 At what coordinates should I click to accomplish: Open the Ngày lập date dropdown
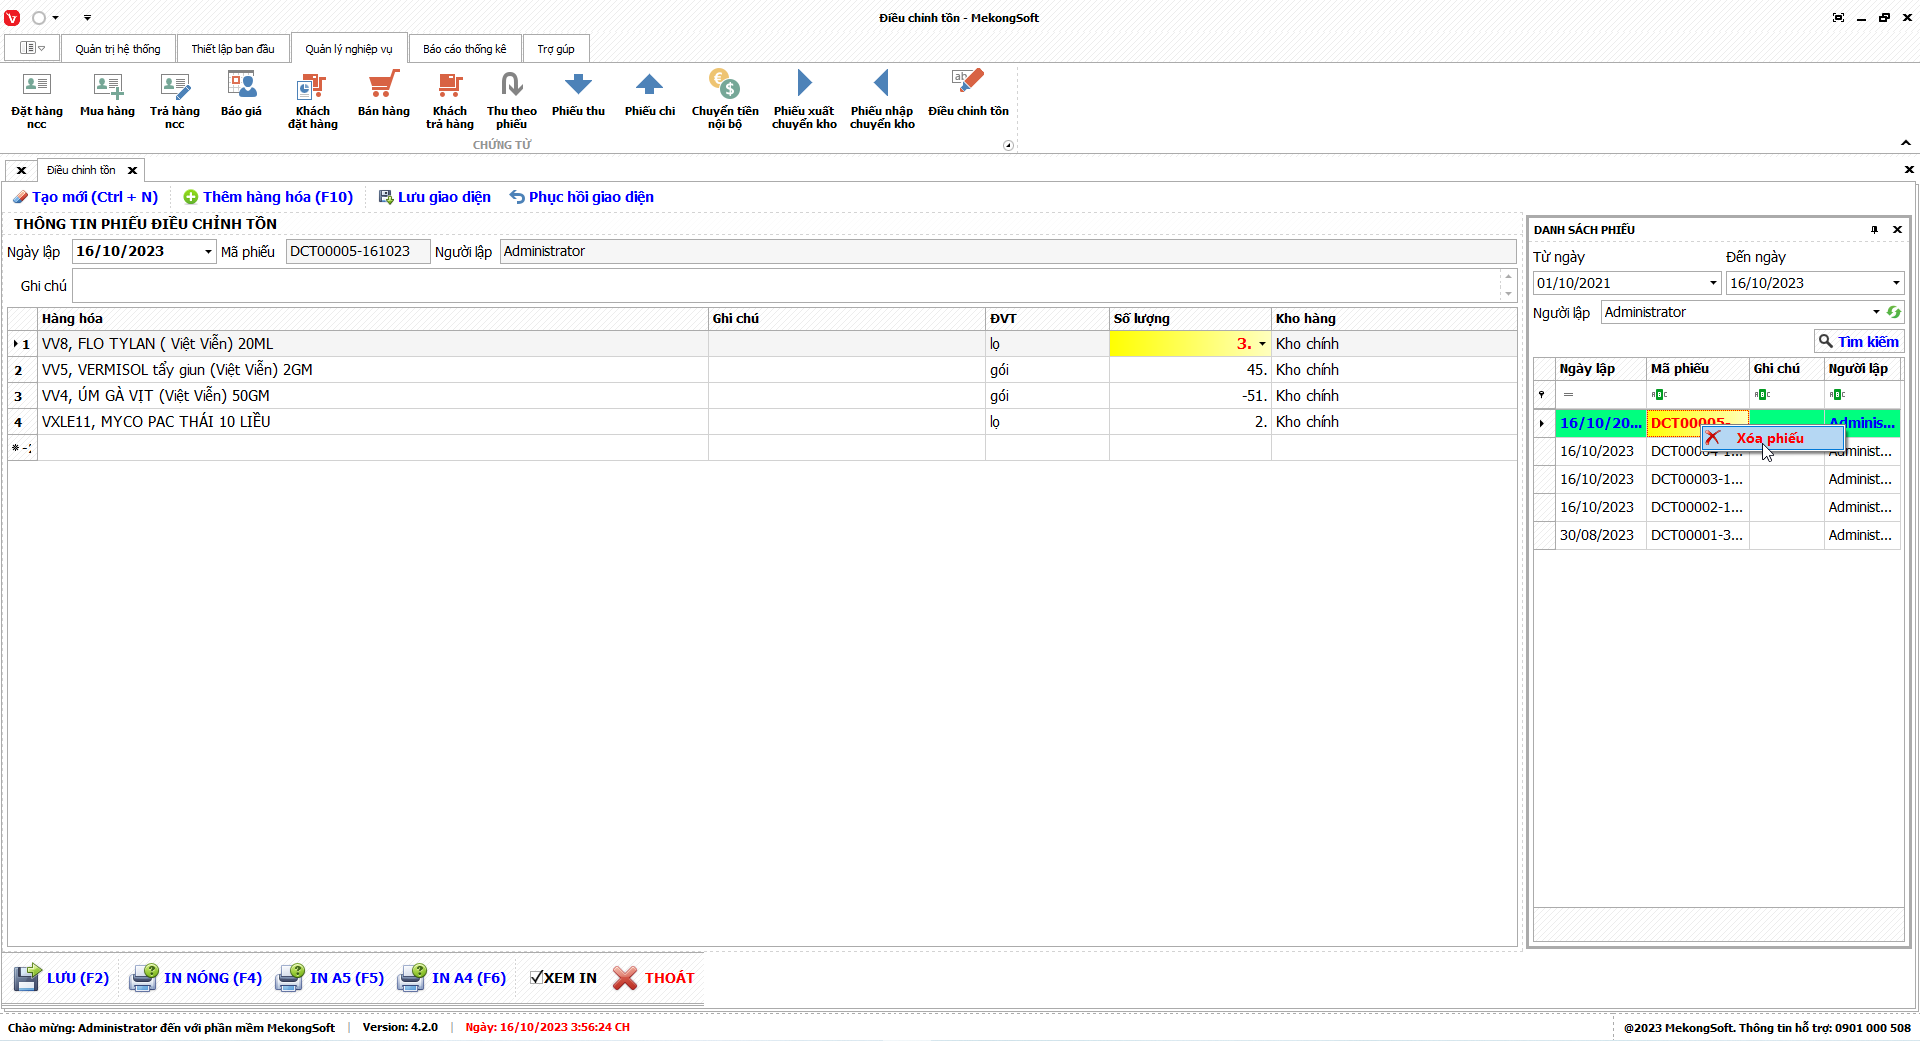coord(208,252)
